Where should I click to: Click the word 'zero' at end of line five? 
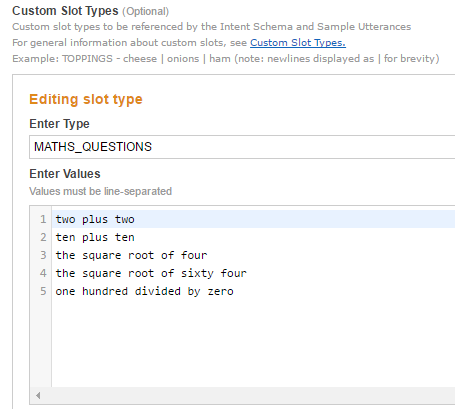click(220, 291)
